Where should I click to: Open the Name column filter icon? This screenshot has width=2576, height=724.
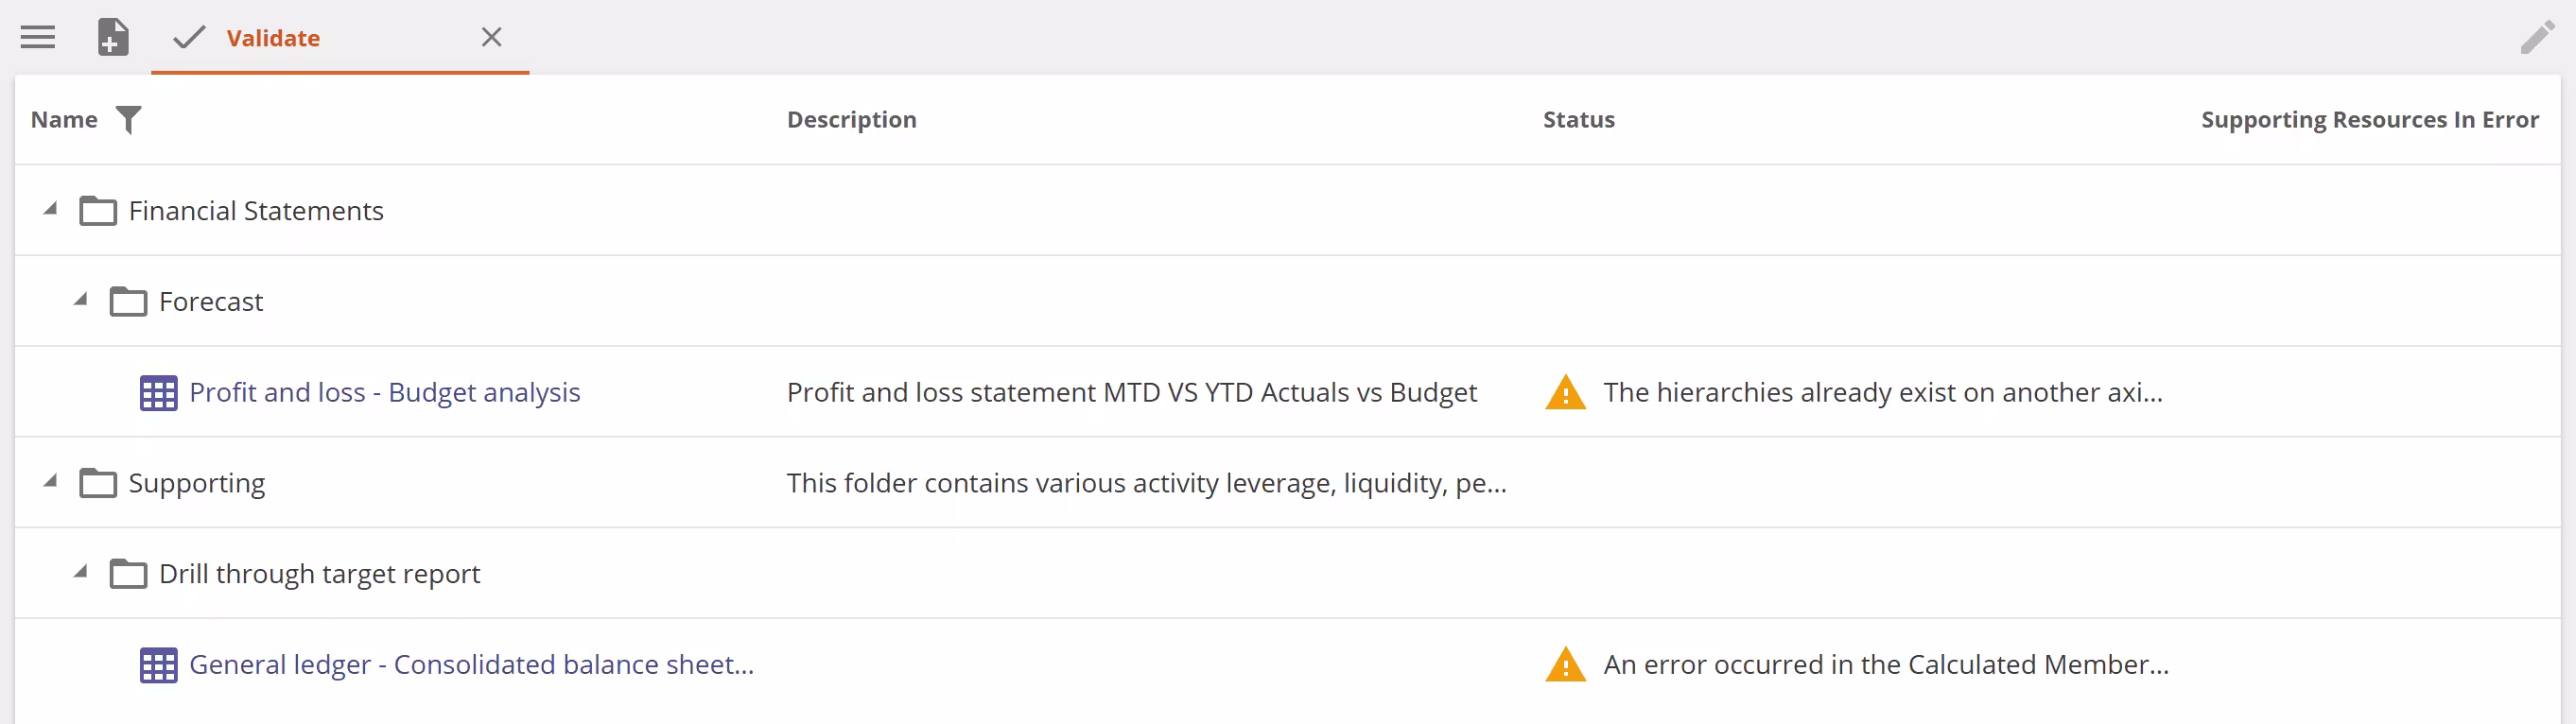pos(130,119)
